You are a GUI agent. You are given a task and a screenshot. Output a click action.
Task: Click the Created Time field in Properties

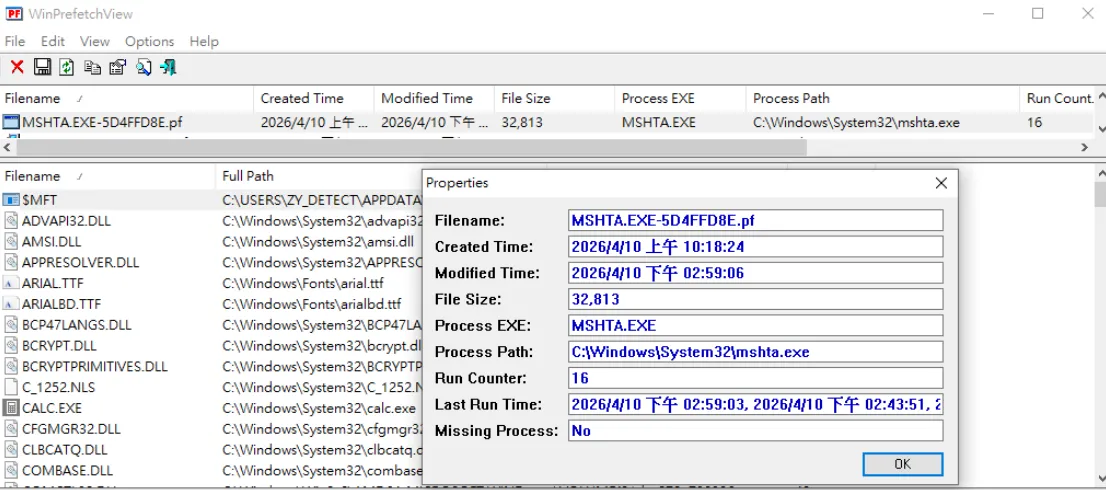click(x=755, y=247)
